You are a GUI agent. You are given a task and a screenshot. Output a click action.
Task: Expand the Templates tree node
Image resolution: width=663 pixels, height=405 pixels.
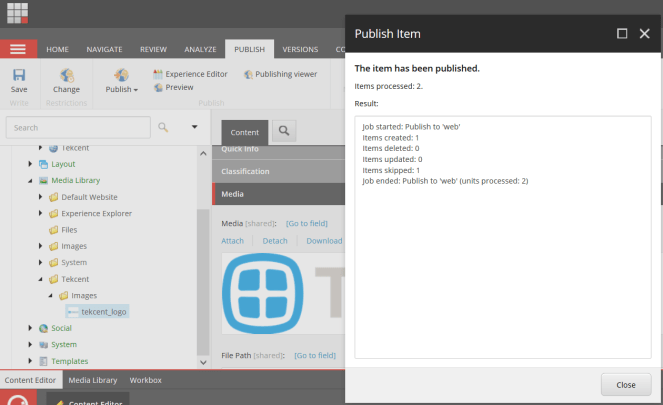pyautogui.click(x=30, y=361)
